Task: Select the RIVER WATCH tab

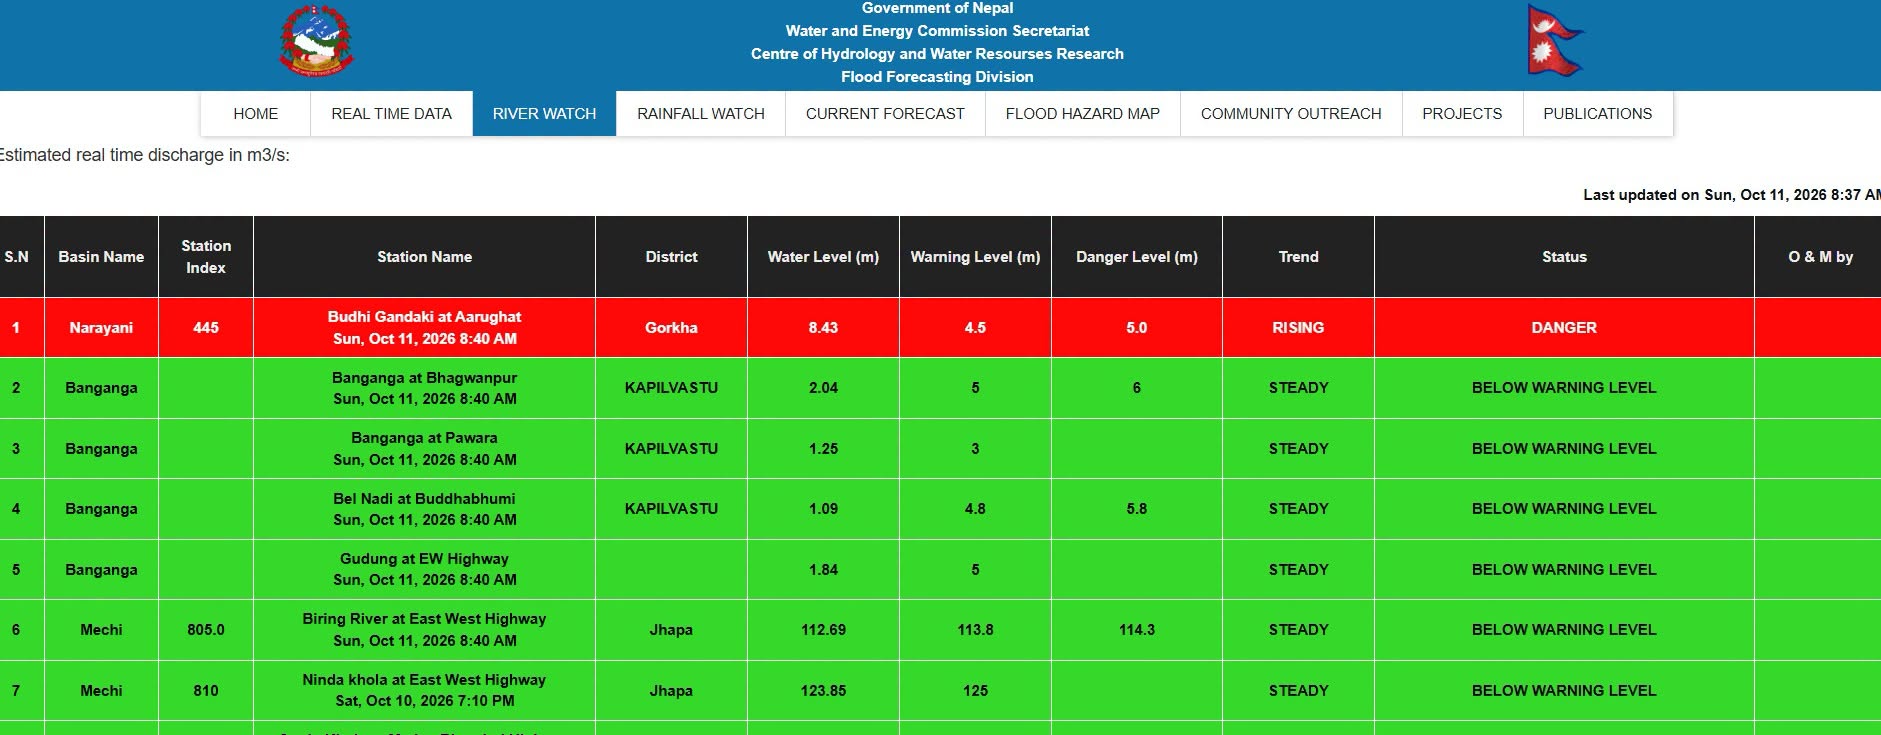Action: pos(544,114)
